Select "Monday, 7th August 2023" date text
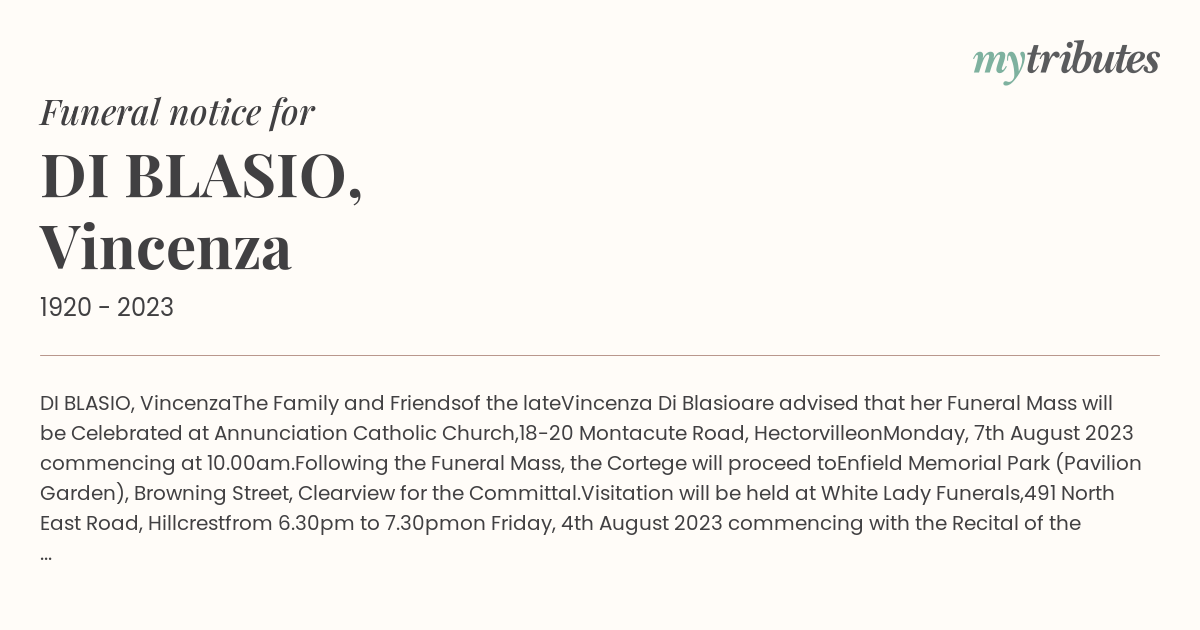The image size is (1200, 630). pos(1008,433)
